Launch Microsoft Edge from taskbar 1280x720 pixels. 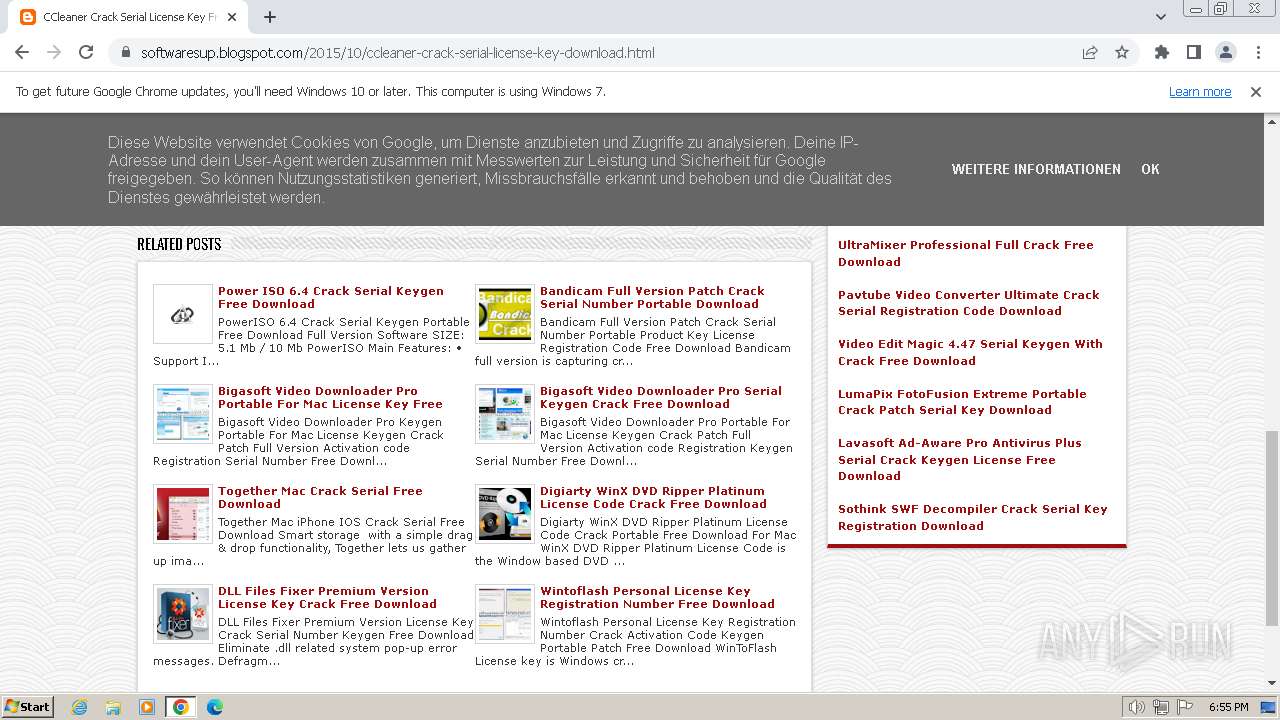coord(215,707)
